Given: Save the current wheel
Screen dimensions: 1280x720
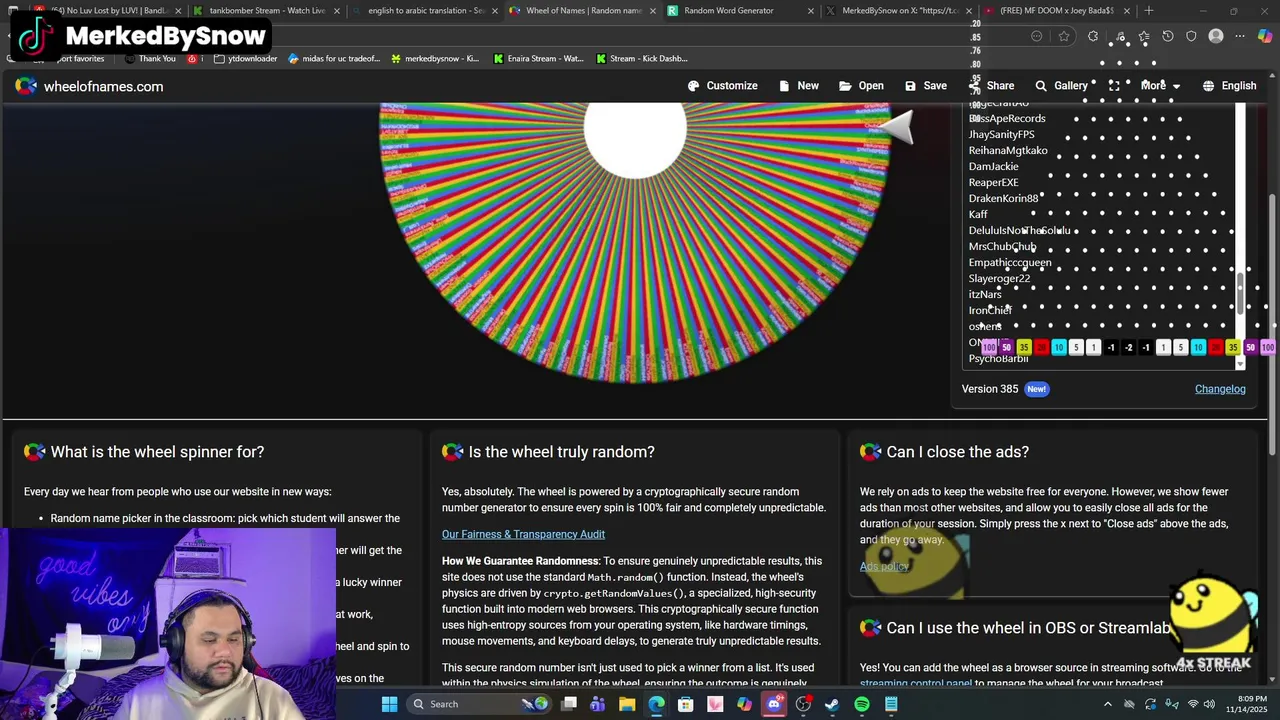Looking at the screenshot, I should click(x=925, y=86).
